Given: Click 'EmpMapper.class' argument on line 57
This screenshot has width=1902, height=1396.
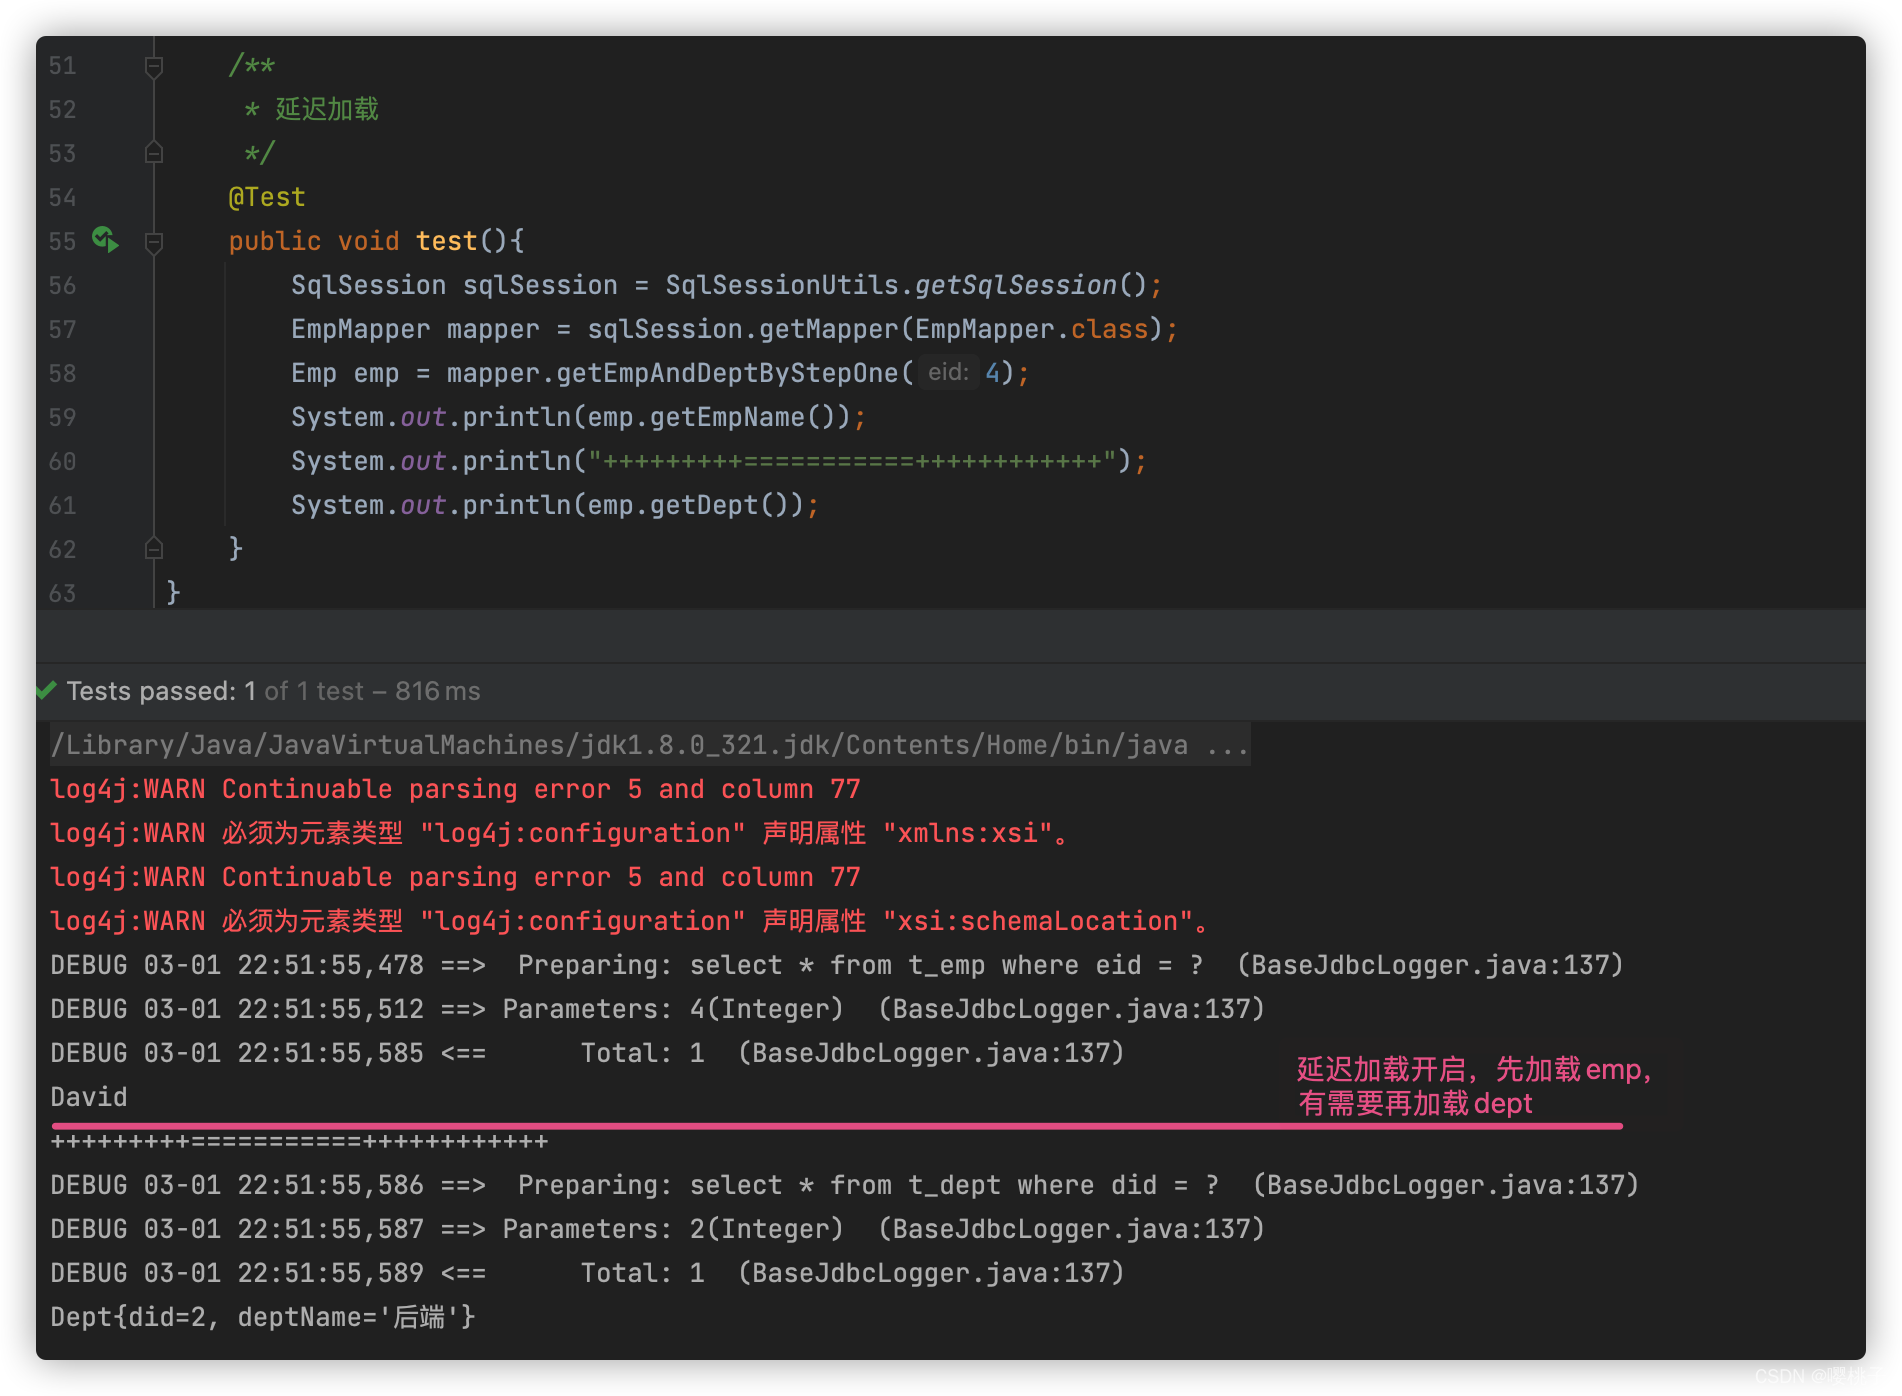Looking at the screenshot, I should tap(1032, 330).
